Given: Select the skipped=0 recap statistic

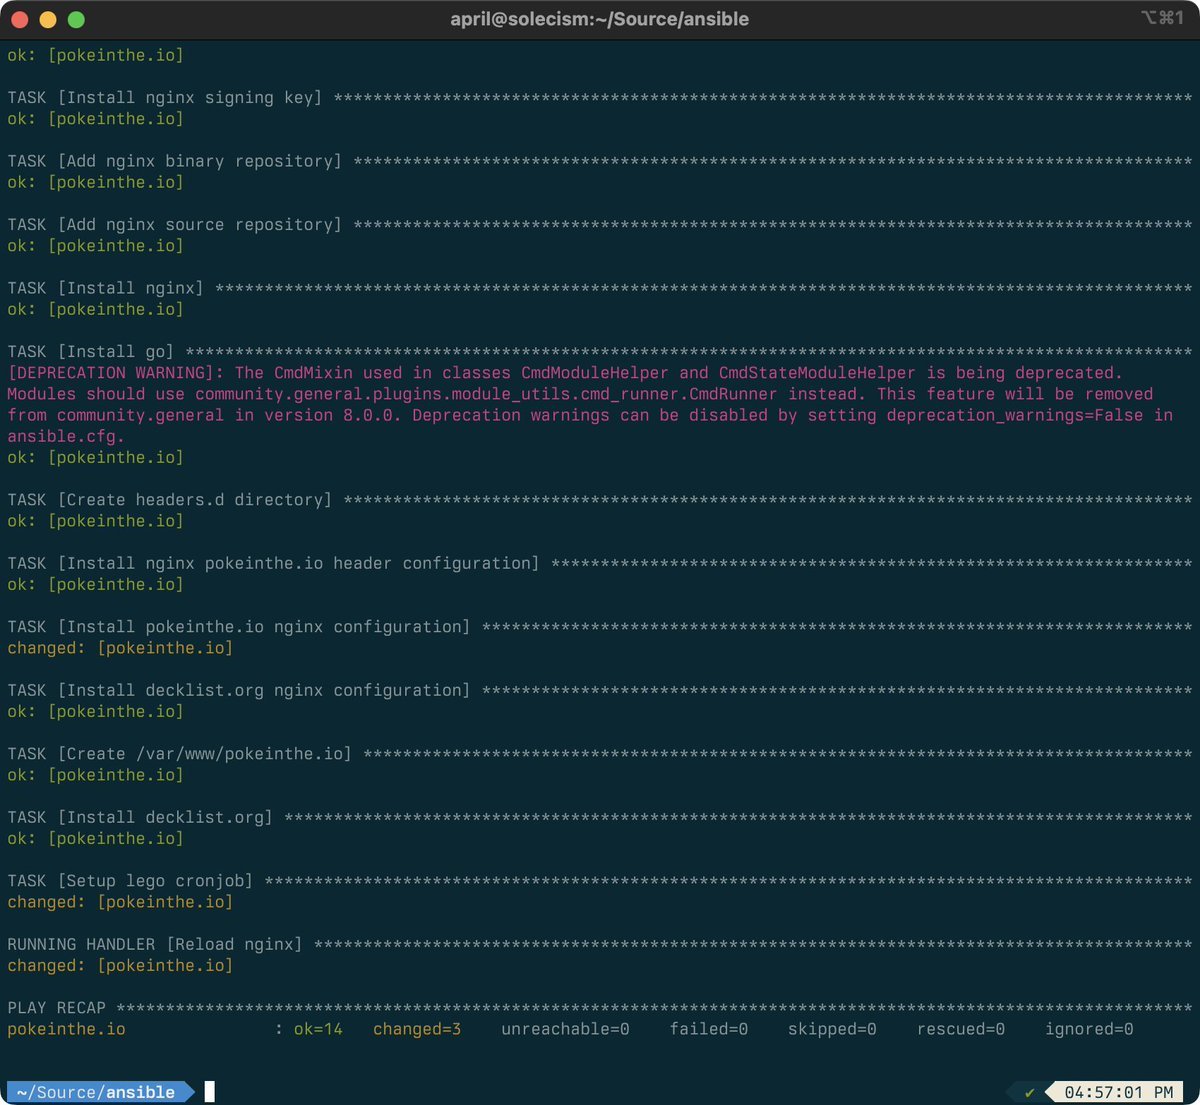Looking at the screenshot, I should pyautogui.click(x=832, y=1028).
